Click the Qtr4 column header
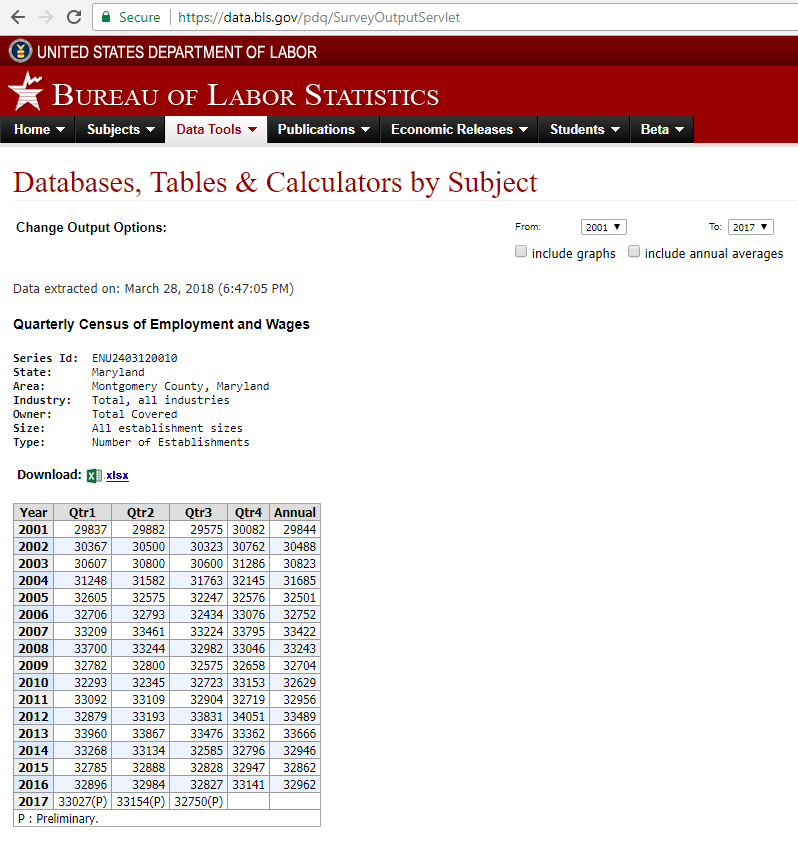 (x=248, y=512)
